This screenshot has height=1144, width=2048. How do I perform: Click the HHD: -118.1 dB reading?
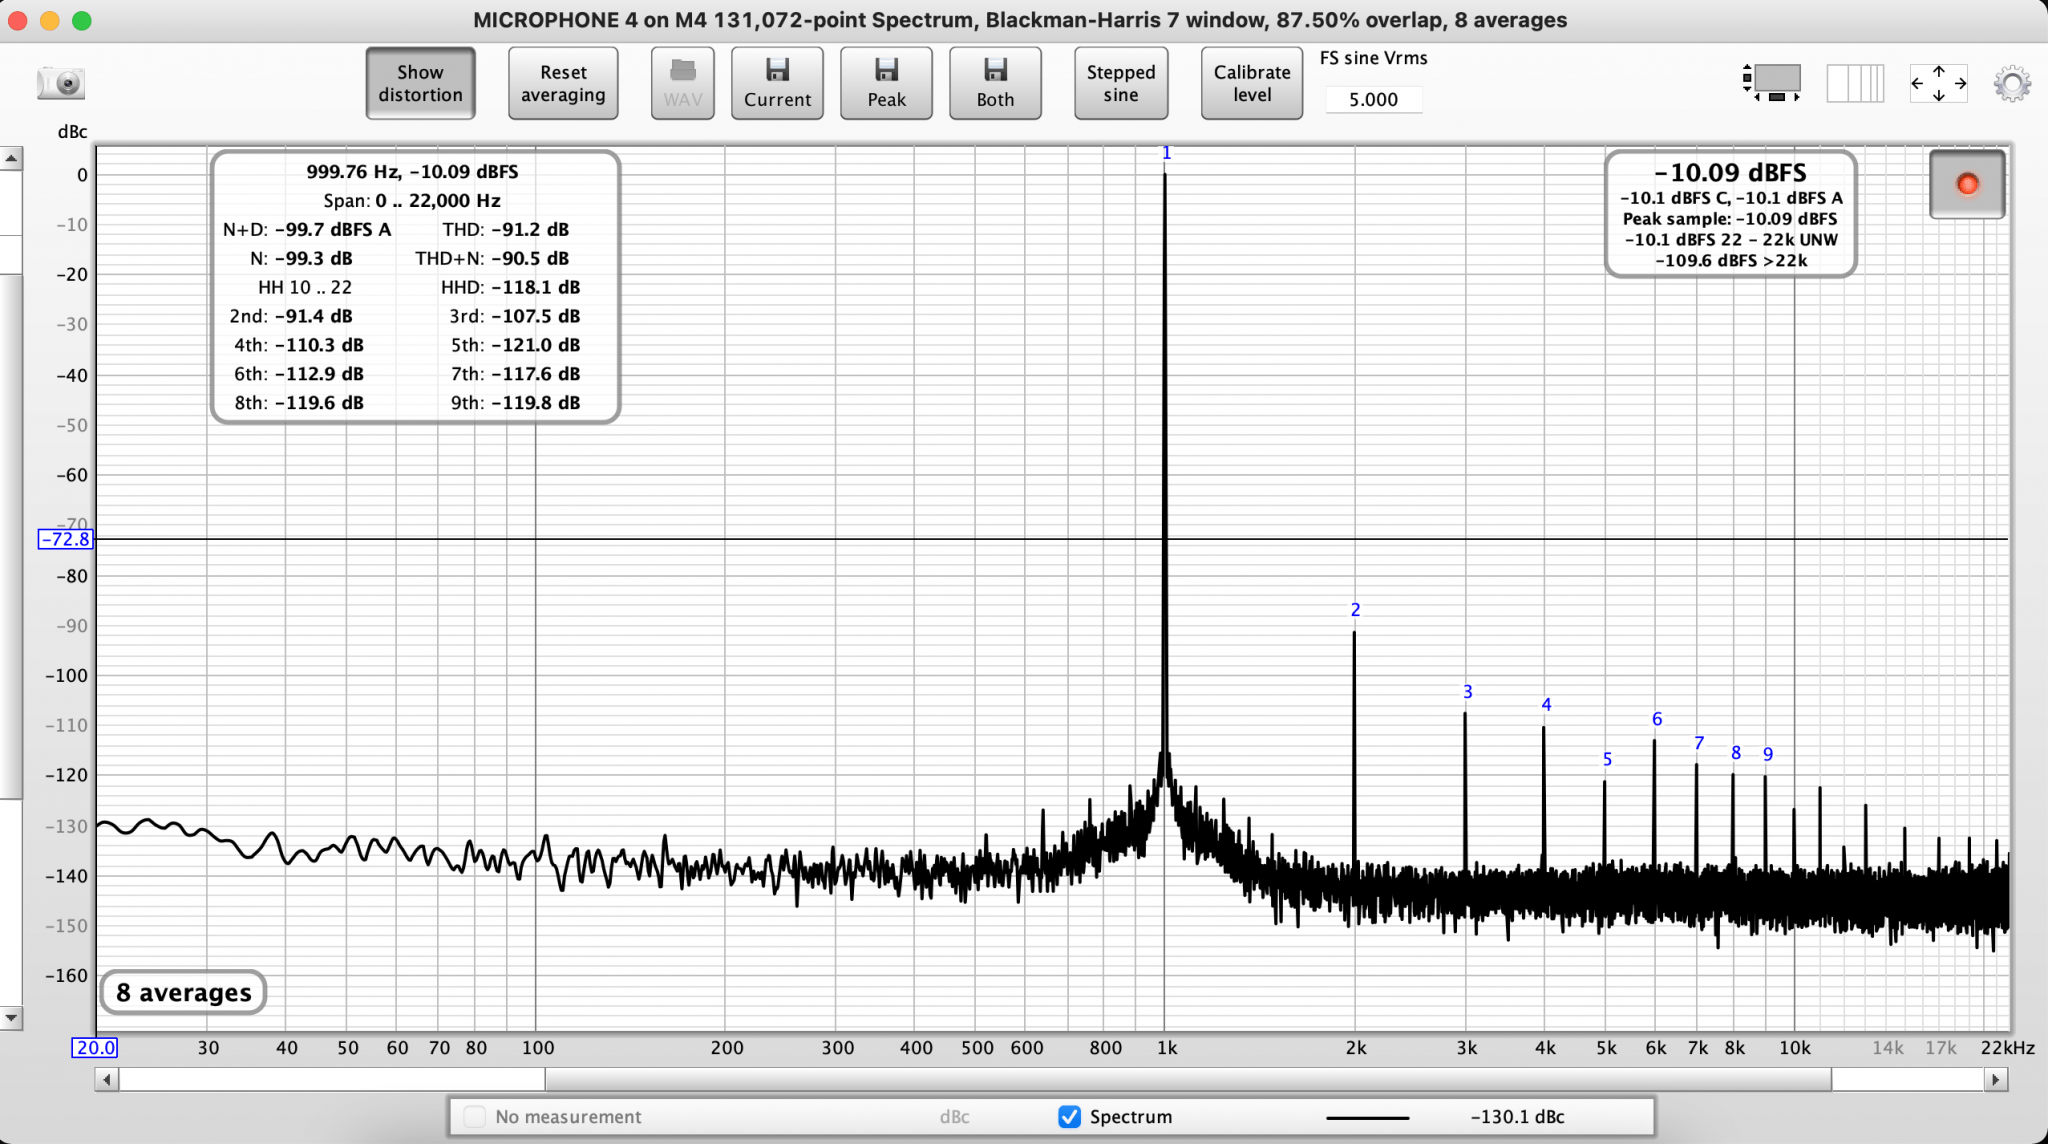510,287
